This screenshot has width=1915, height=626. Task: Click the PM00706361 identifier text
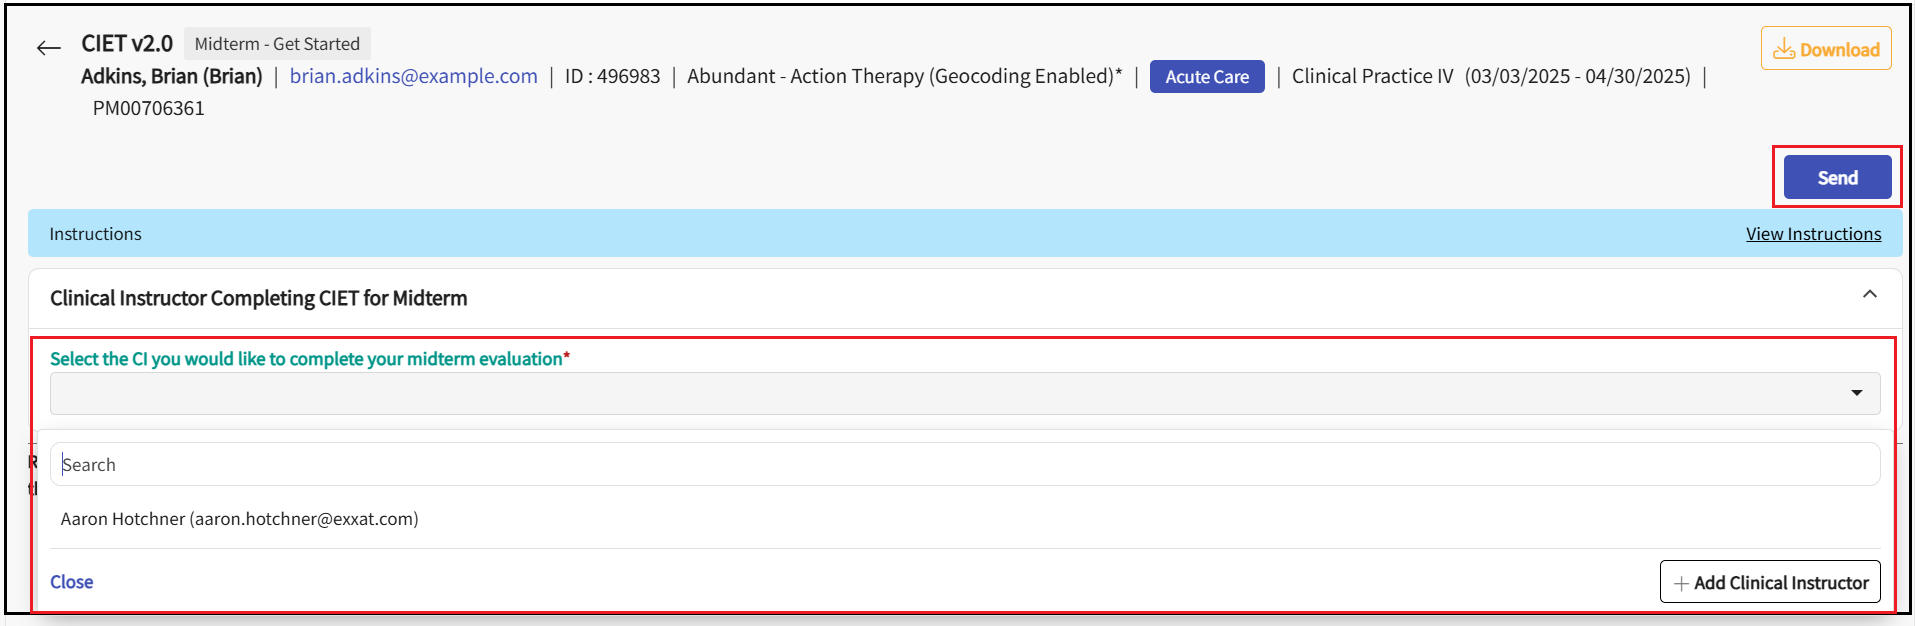click(x=148, y=108)
